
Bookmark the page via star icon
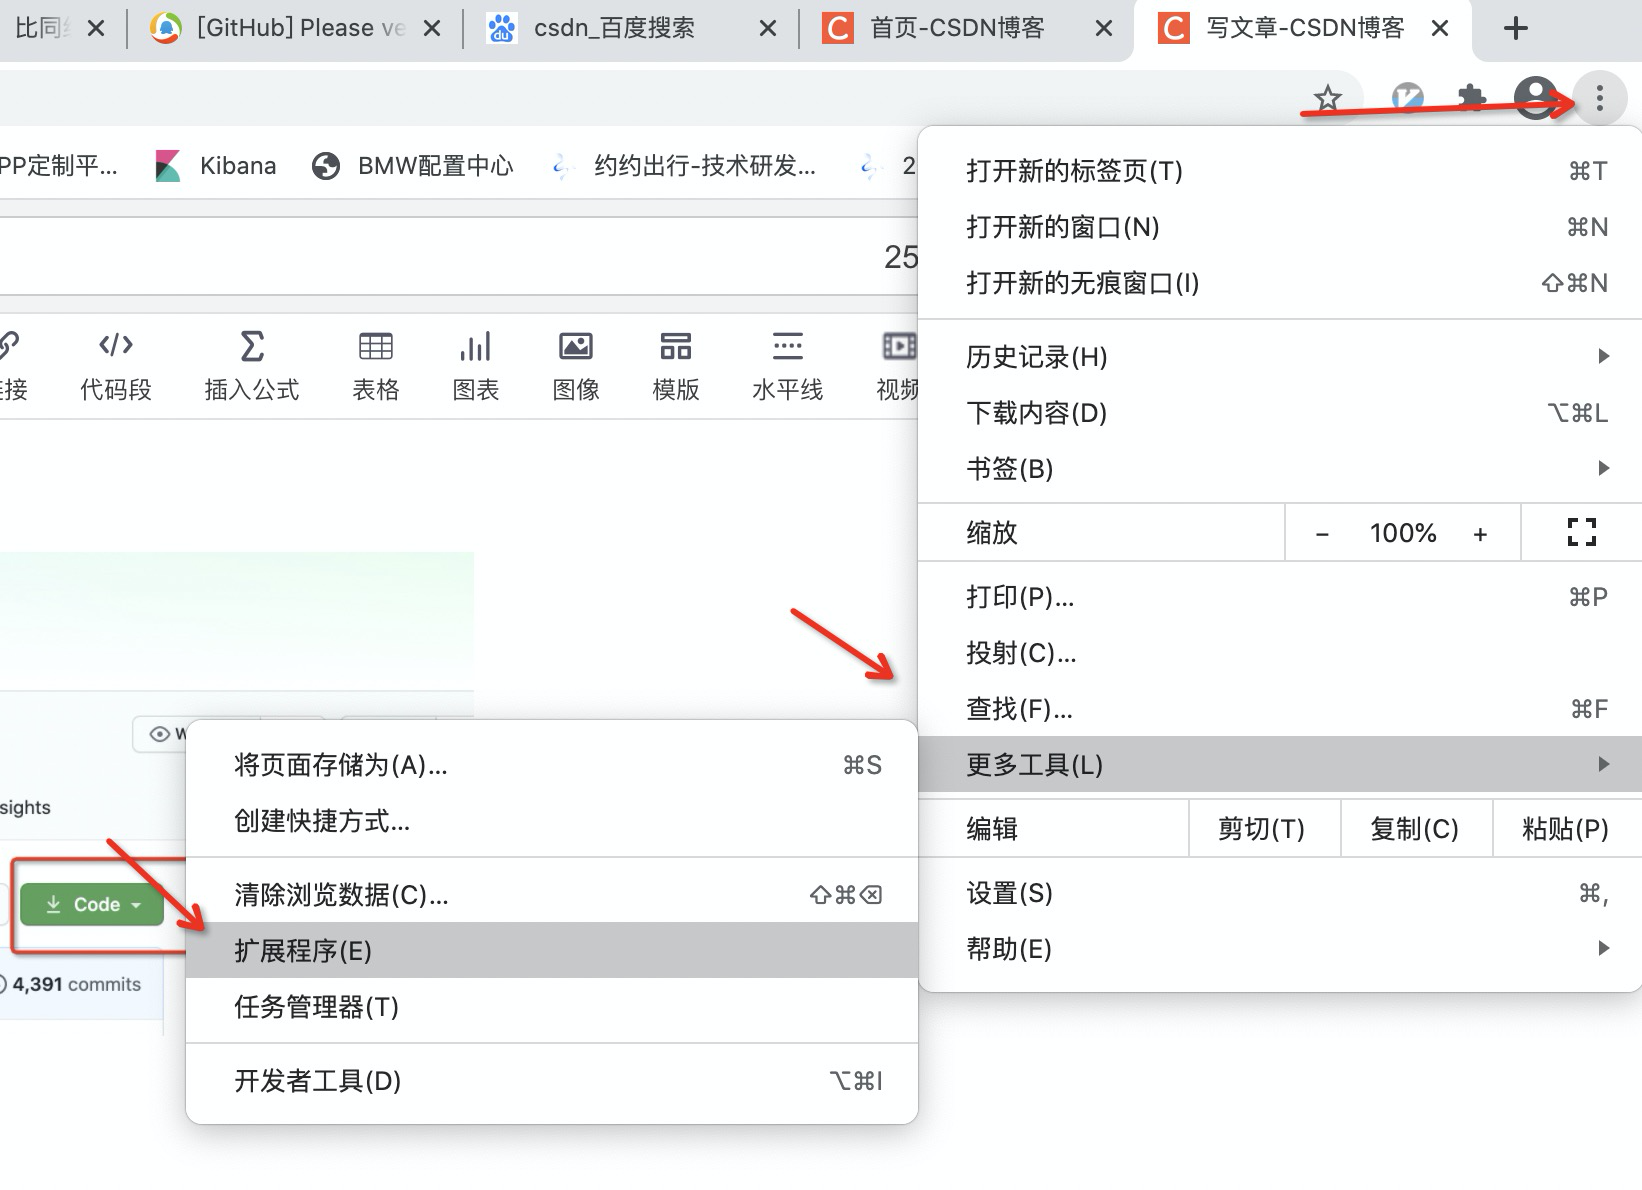[x=1327, y=98]
